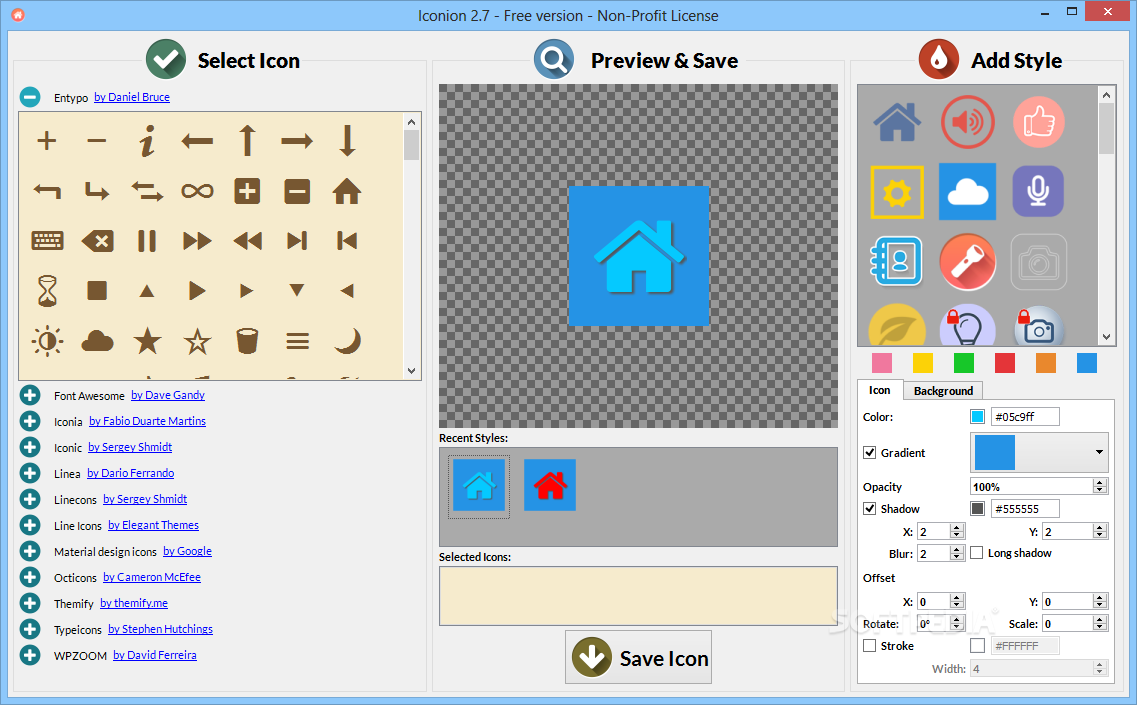Switch to the Icon tab

pos(880,390)
